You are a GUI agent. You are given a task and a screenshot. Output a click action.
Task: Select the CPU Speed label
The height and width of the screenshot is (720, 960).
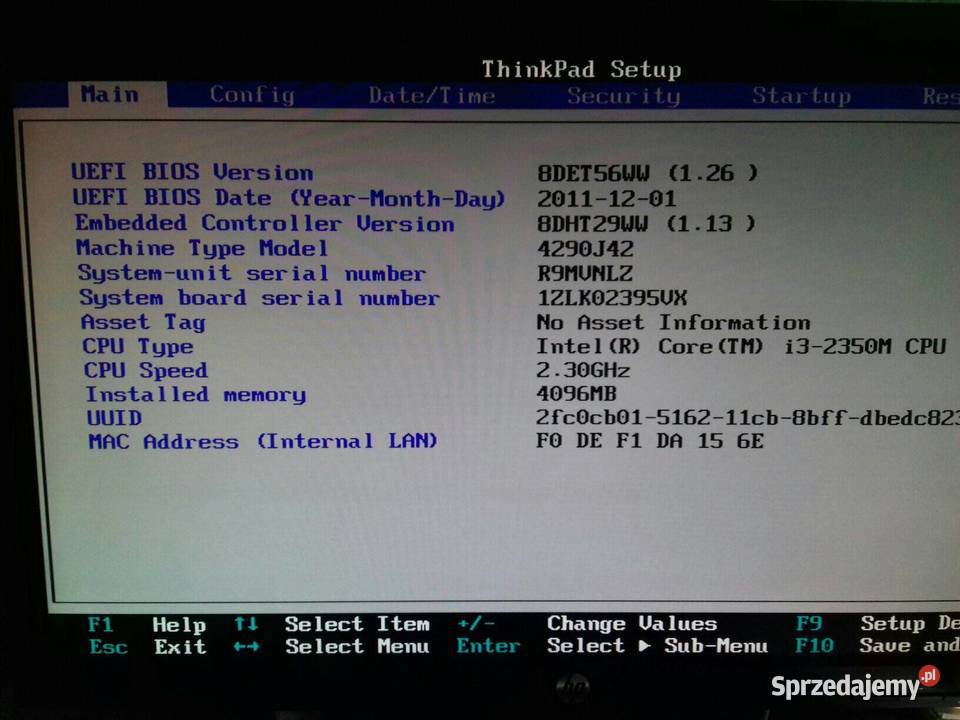[x=146, y=370]
